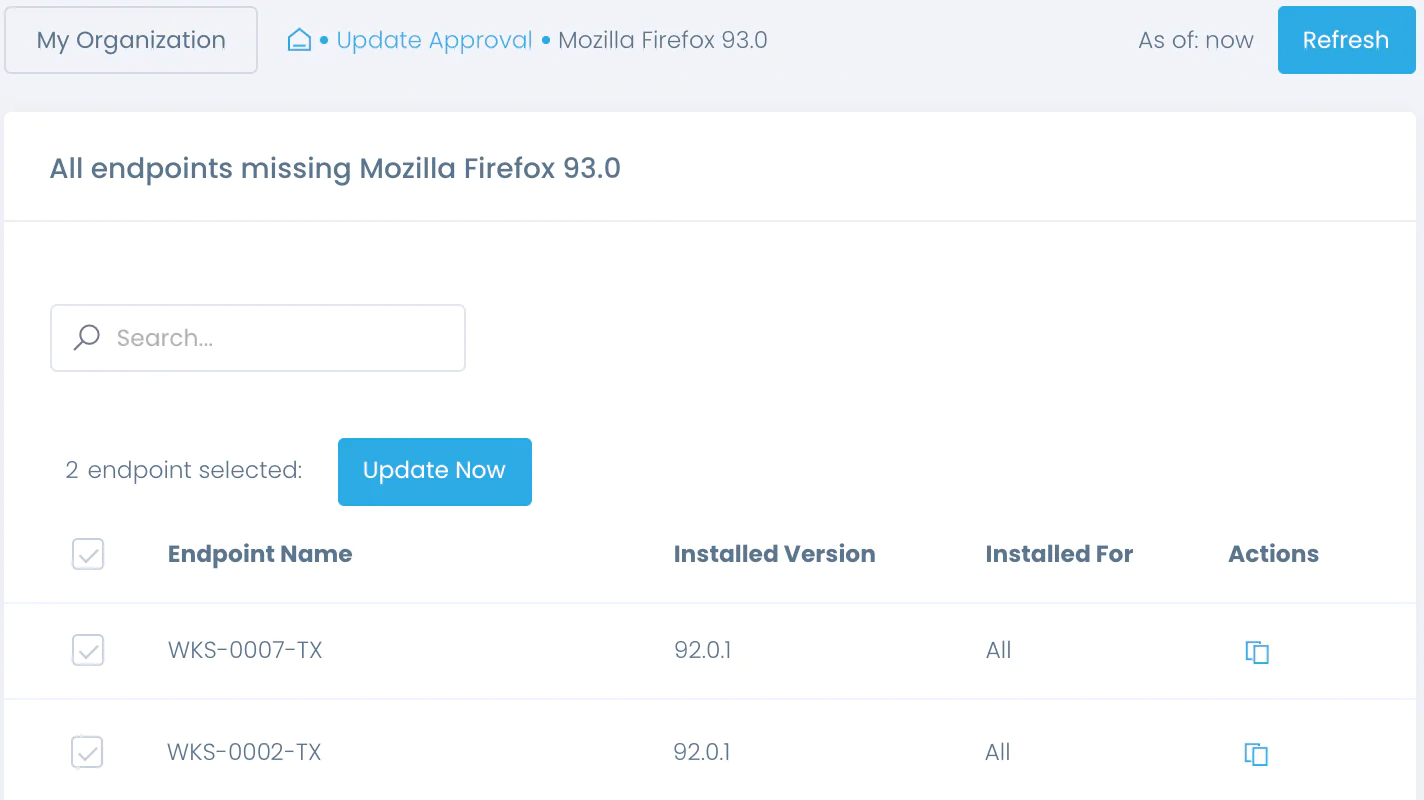Open the My Organization selector
The height and width of the screenshot is (800, 1424).
(x=130, y=40)
